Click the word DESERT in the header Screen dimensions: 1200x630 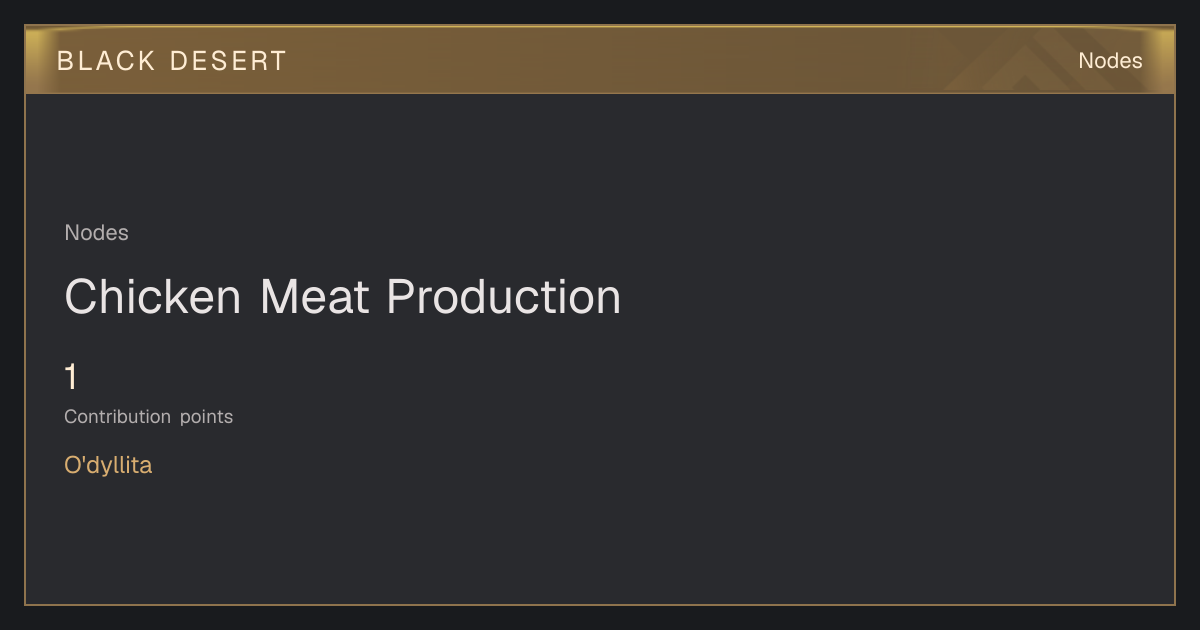(x=228, y=61)
